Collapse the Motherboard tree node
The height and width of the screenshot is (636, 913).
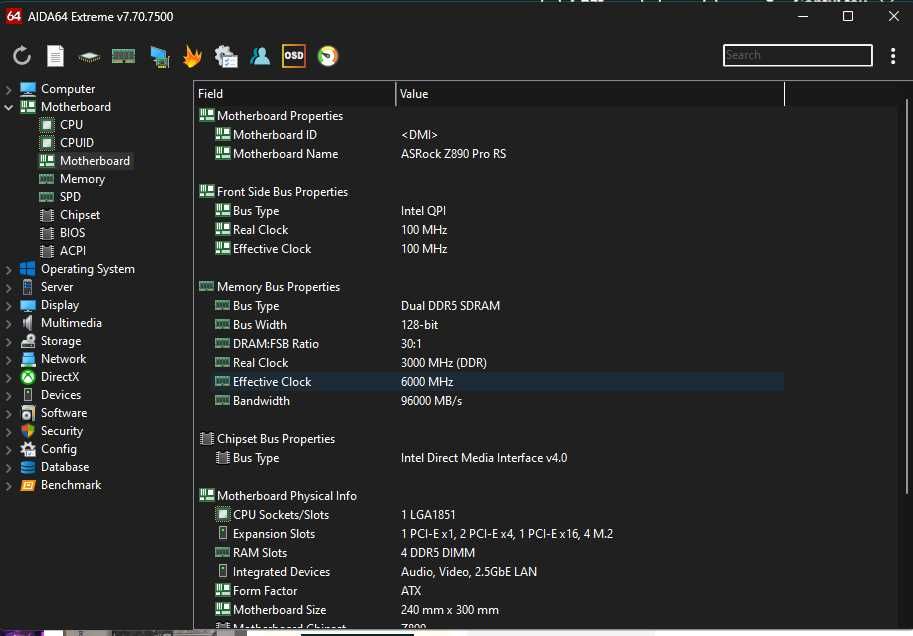click(x=8, y=107)
